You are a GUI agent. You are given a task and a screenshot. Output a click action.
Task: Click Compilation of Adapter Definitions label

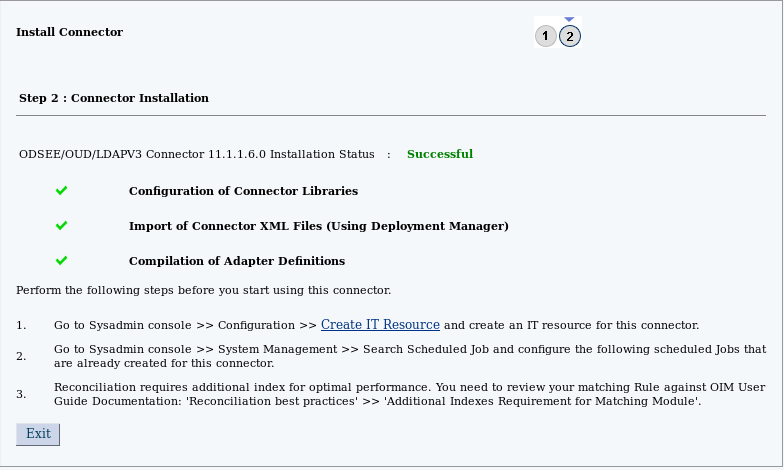(x=237, y=261)
